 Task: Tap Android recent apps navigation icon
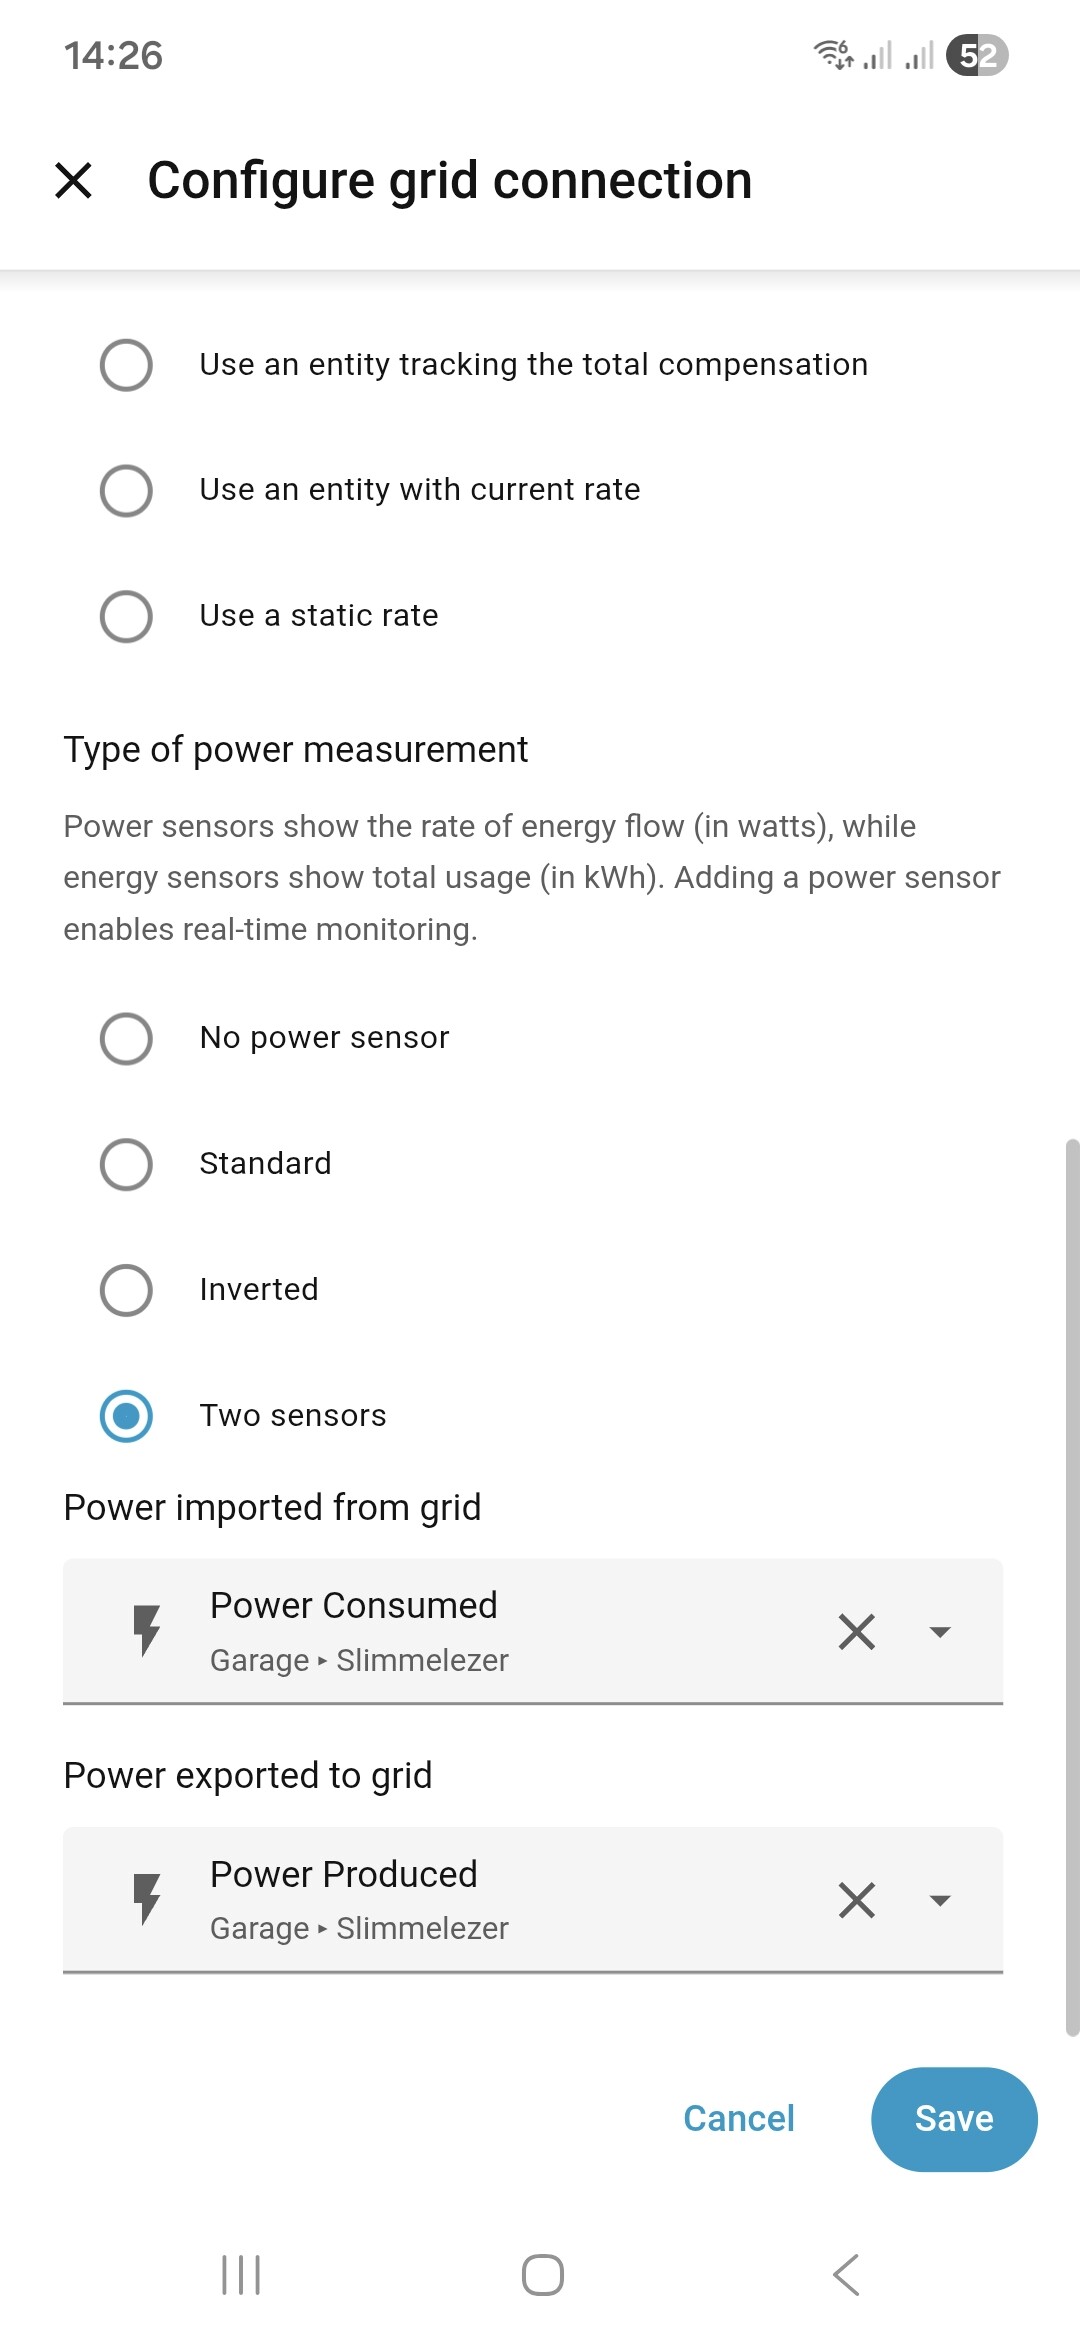(241, 2275)
